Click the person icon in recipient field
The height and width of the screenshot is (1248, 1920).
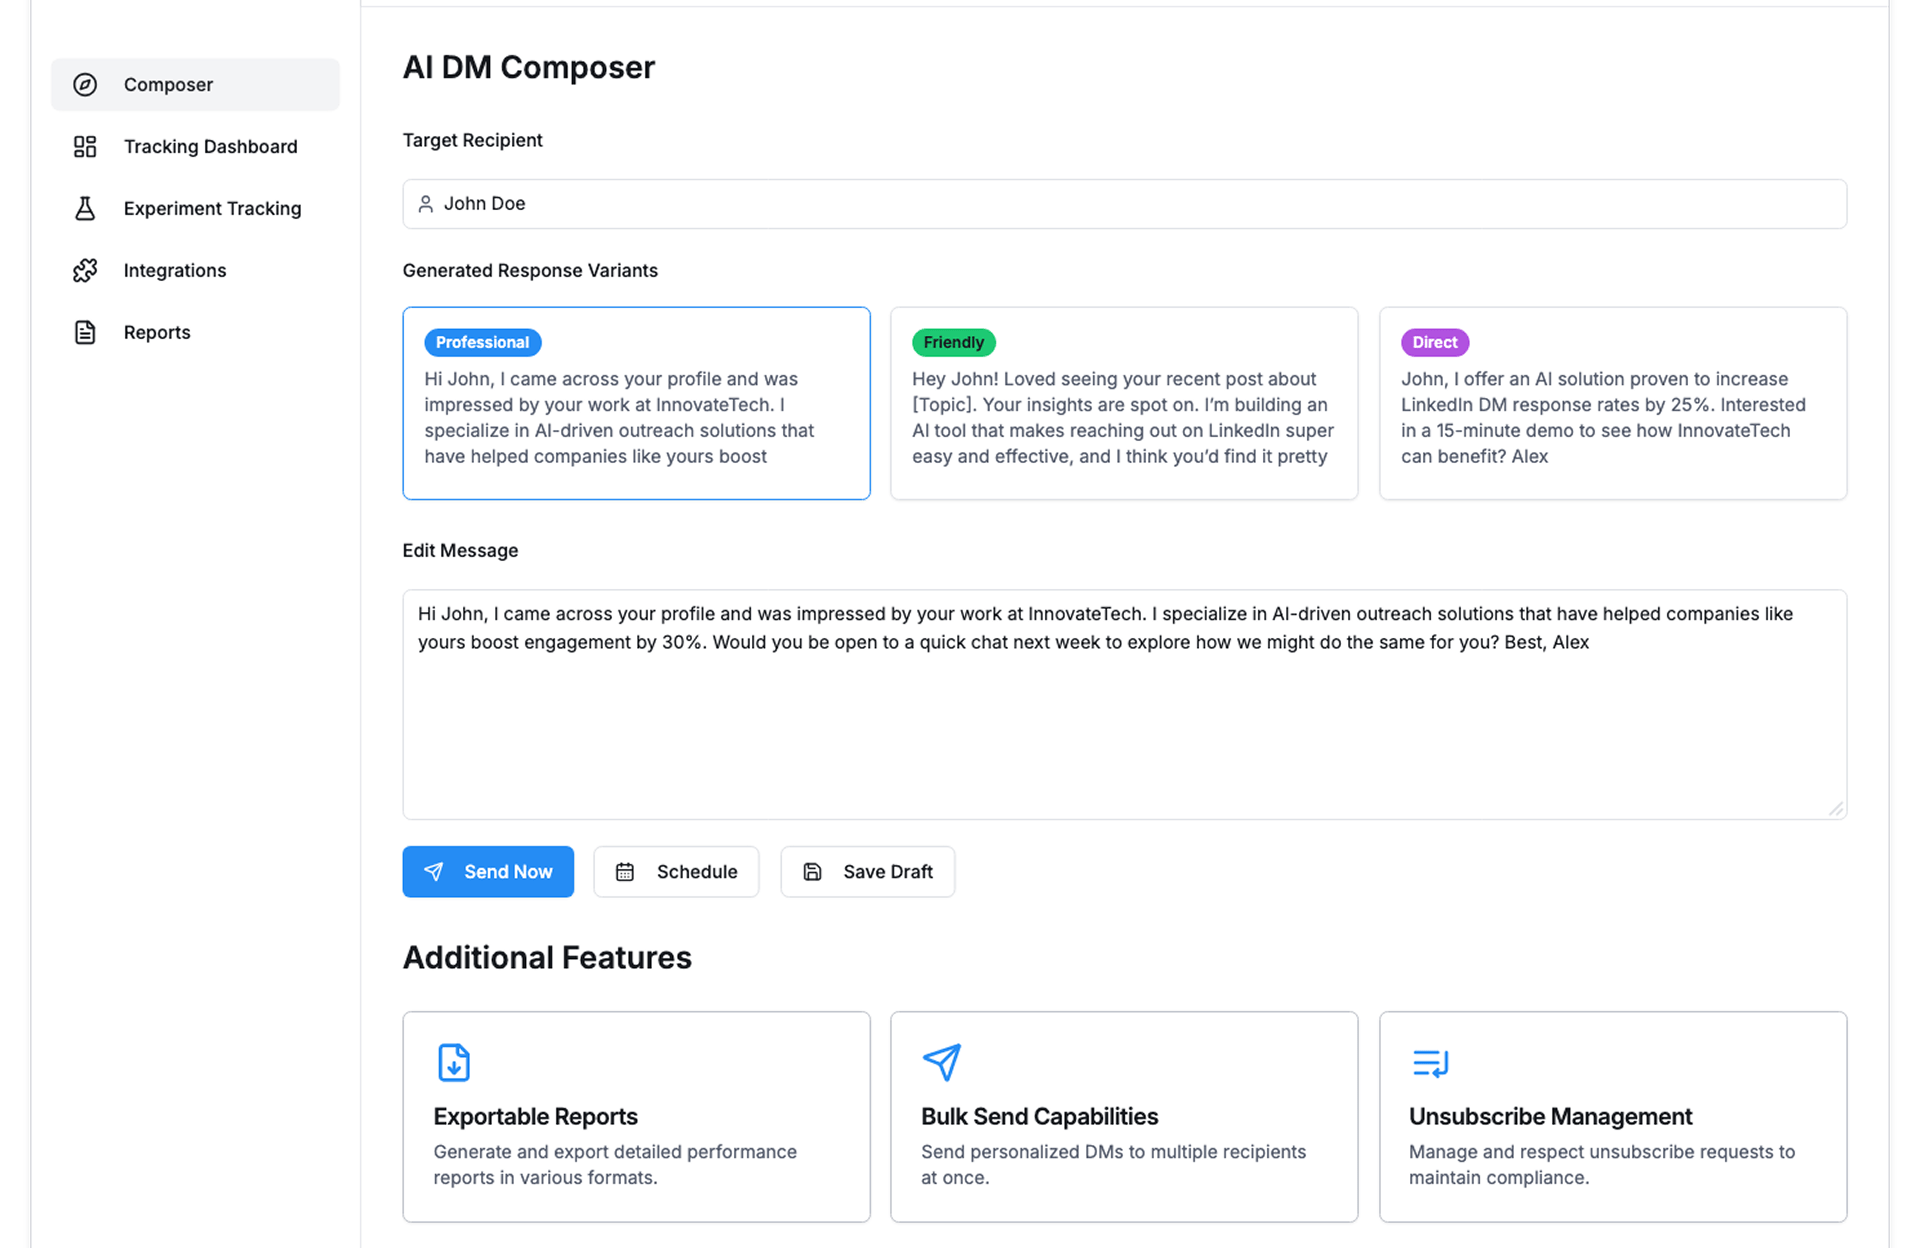[425, 204]
